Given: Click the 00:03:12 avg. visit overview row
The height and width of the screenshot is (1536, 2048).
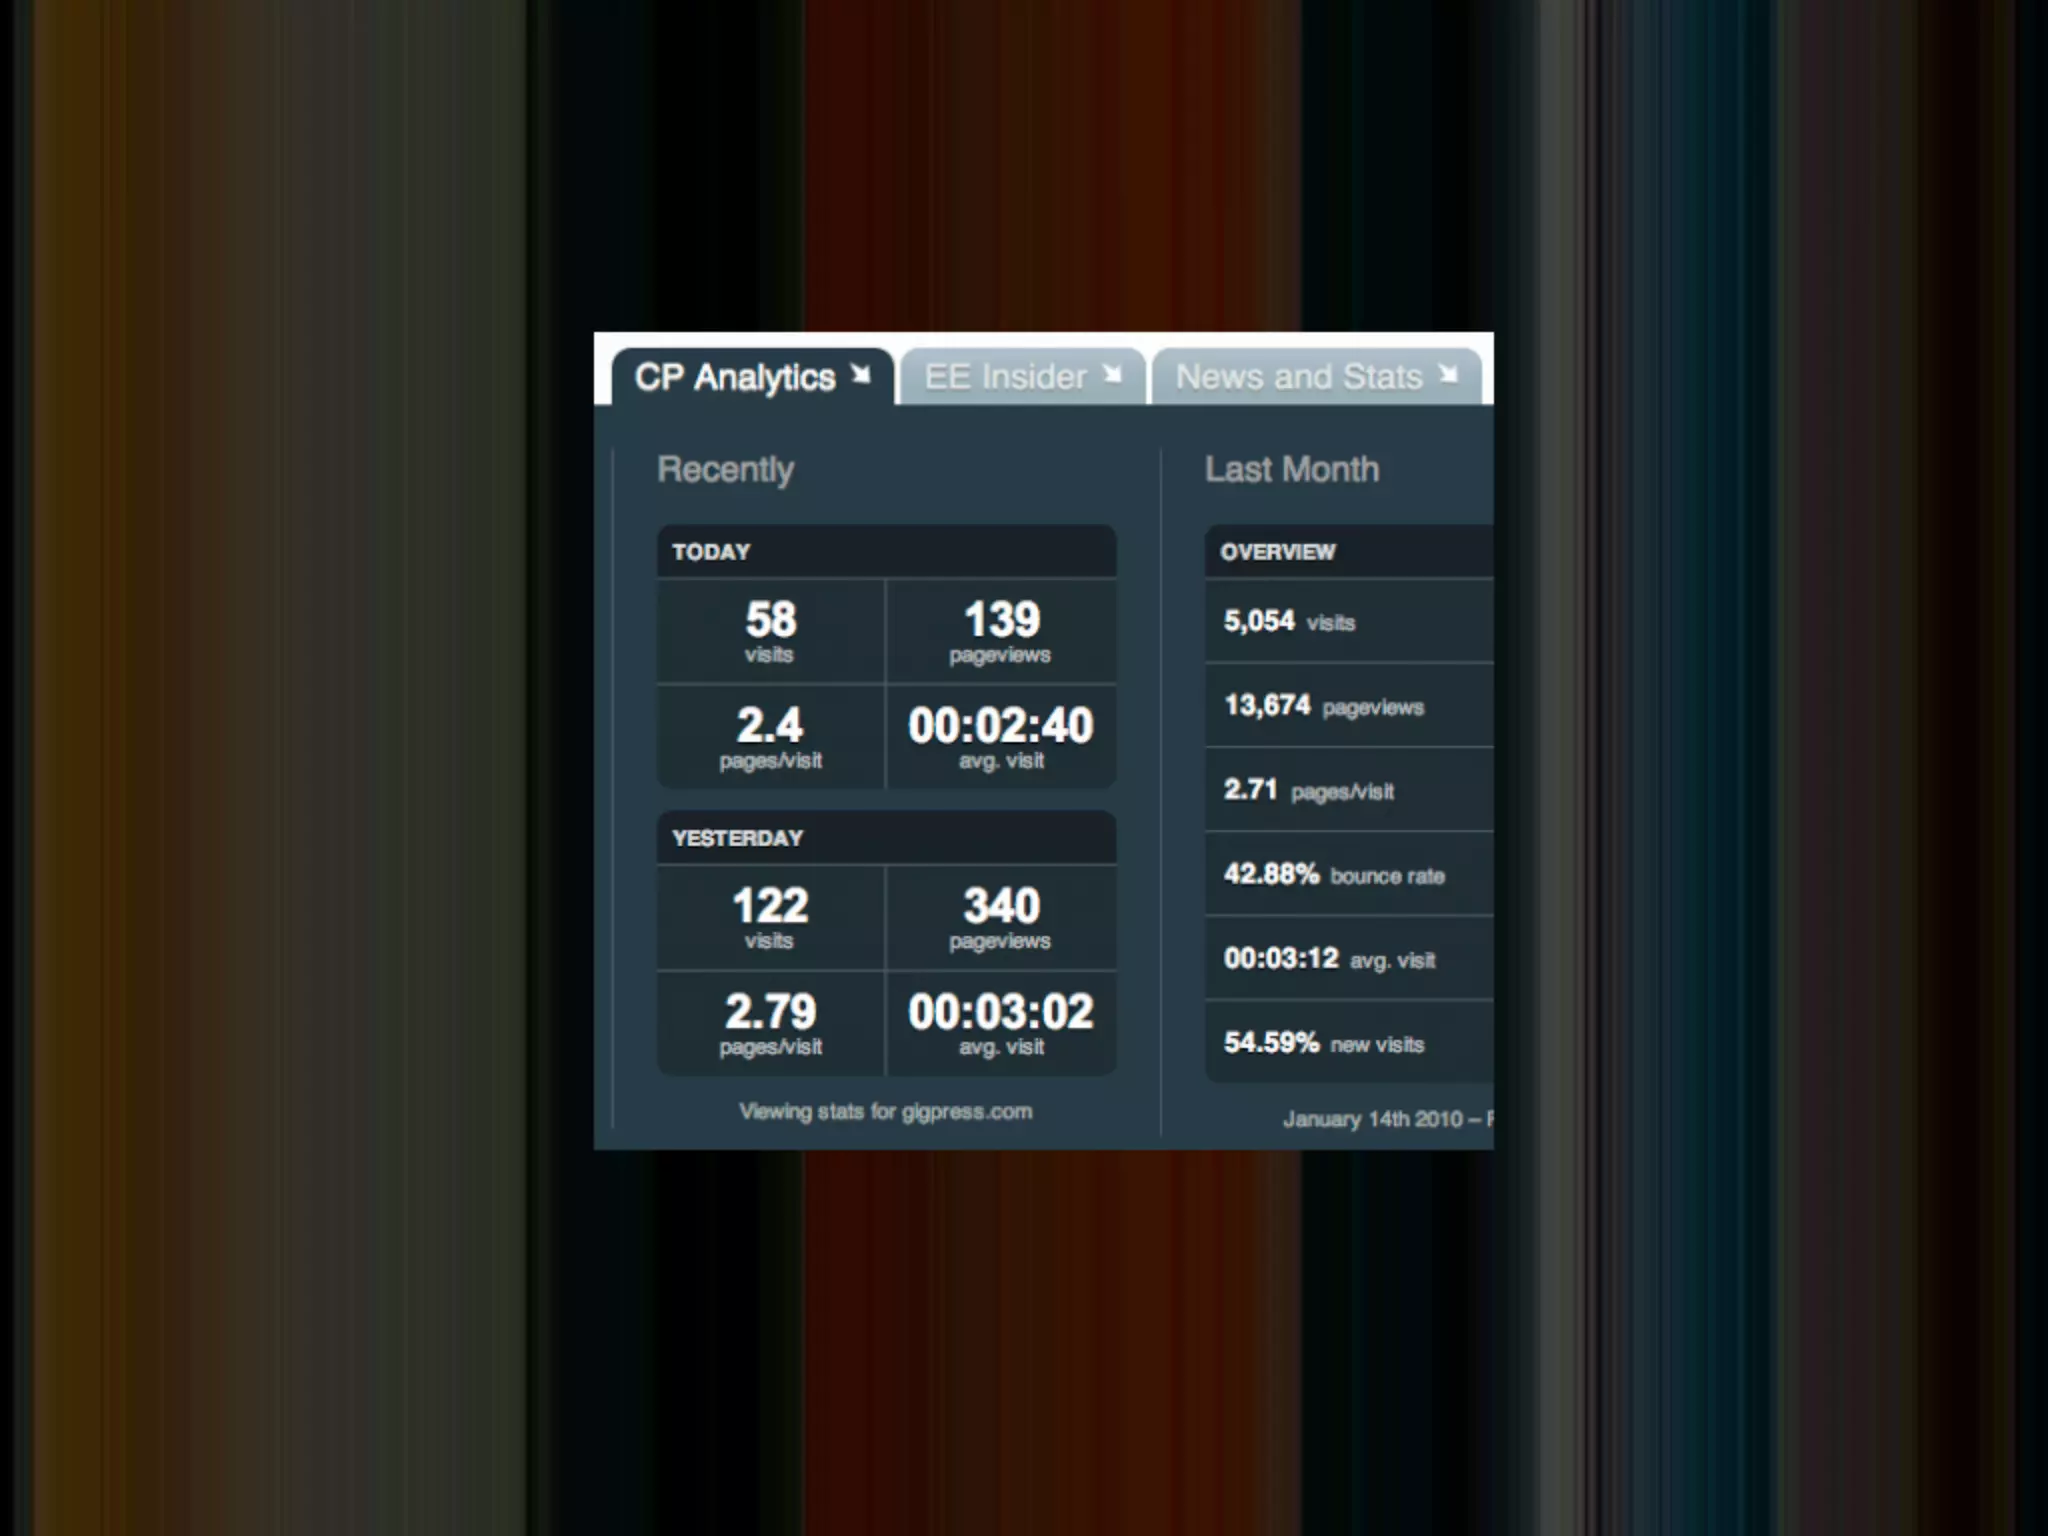Looking at the screenshot, I should point(1349,958).
